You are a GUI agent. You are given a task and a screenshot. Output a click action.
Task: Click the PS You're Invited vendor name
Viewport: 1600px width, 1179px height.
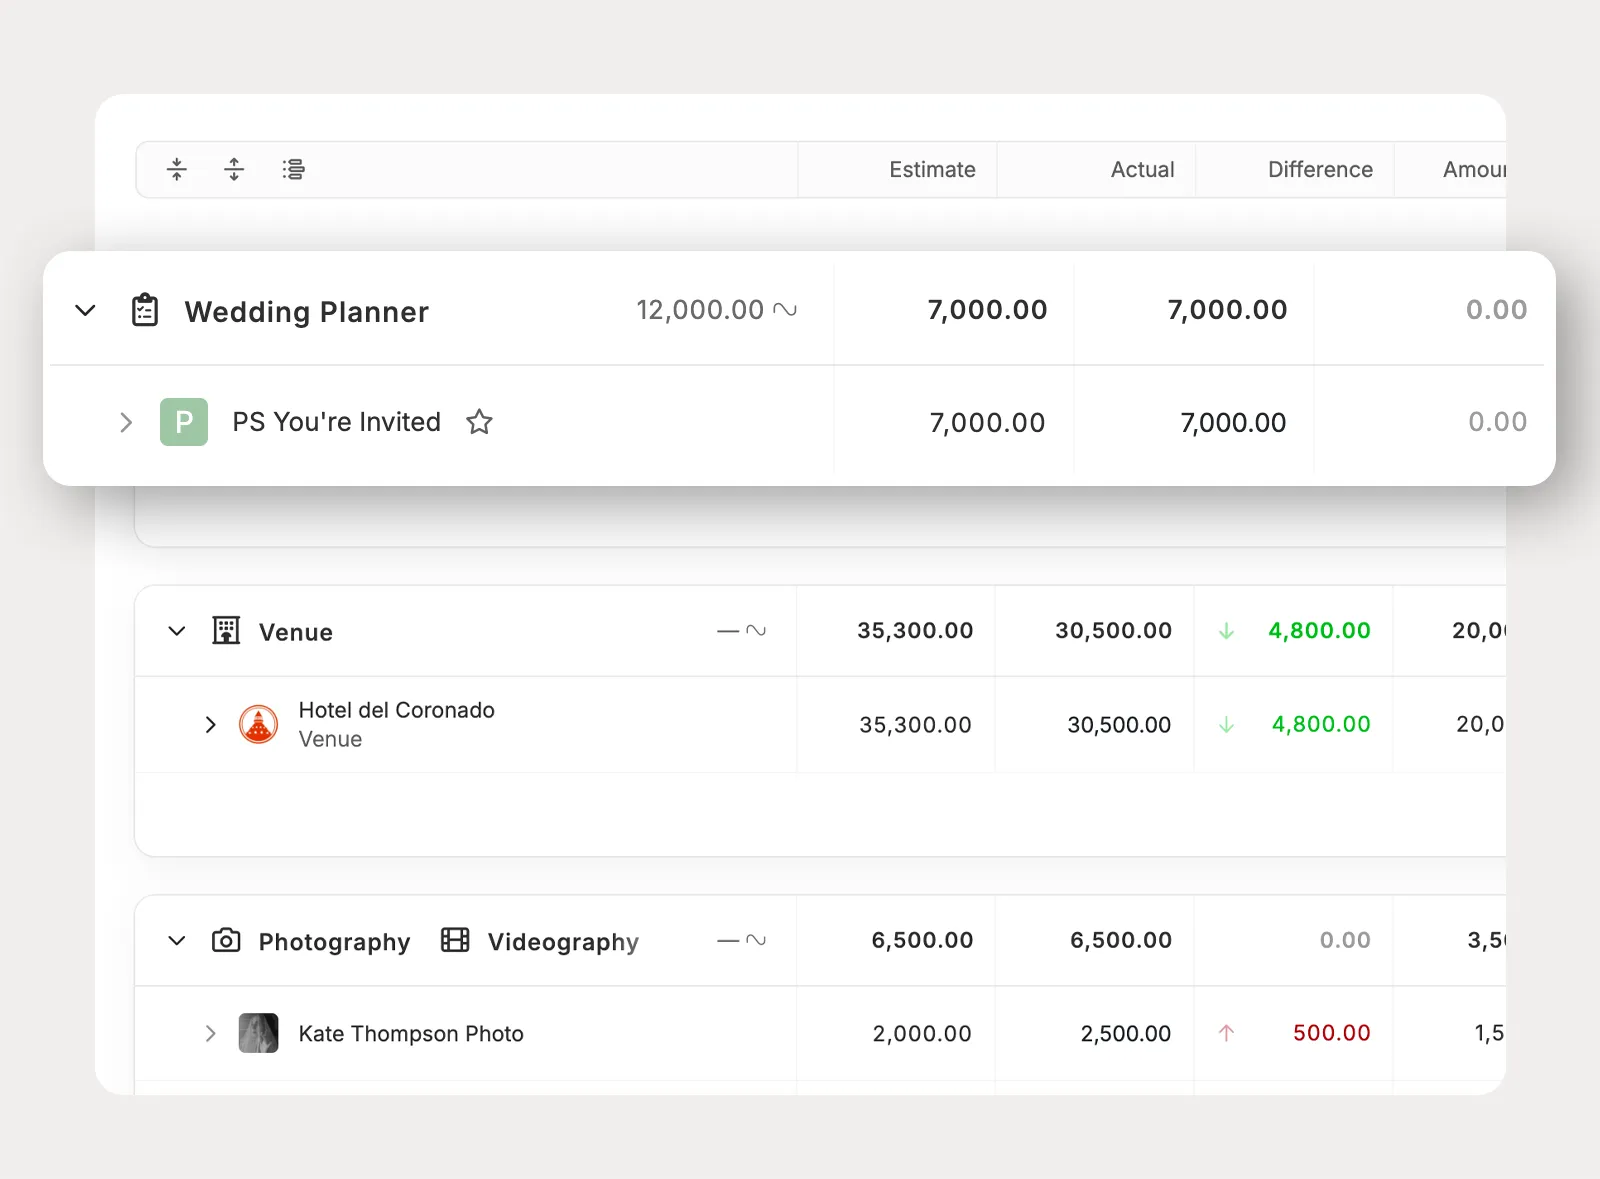336,422
